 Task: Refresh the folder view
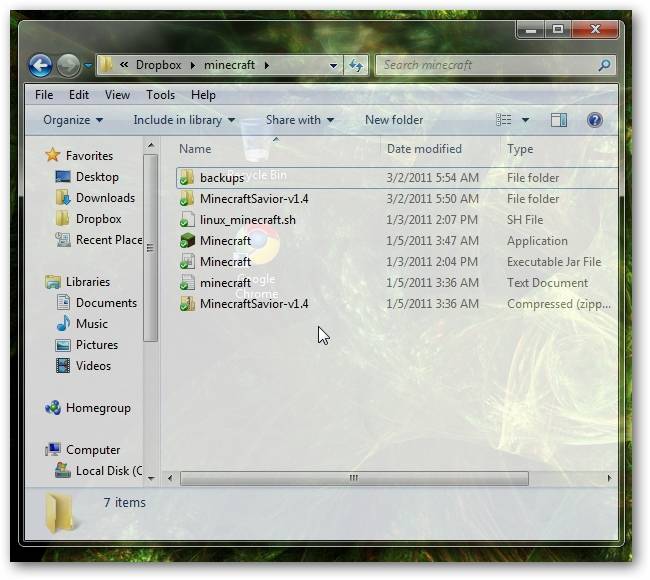[x=356, y=65]
